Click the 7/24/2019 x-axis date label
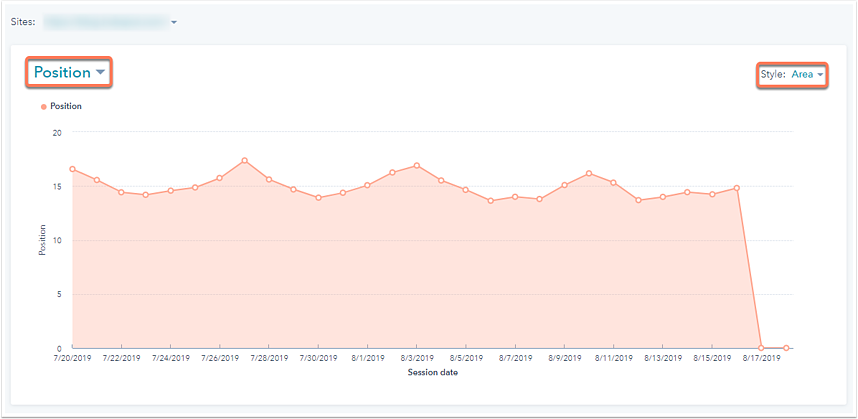Image resolution: width=858 pixels, height=419 pixels. [x=170, y=357]
